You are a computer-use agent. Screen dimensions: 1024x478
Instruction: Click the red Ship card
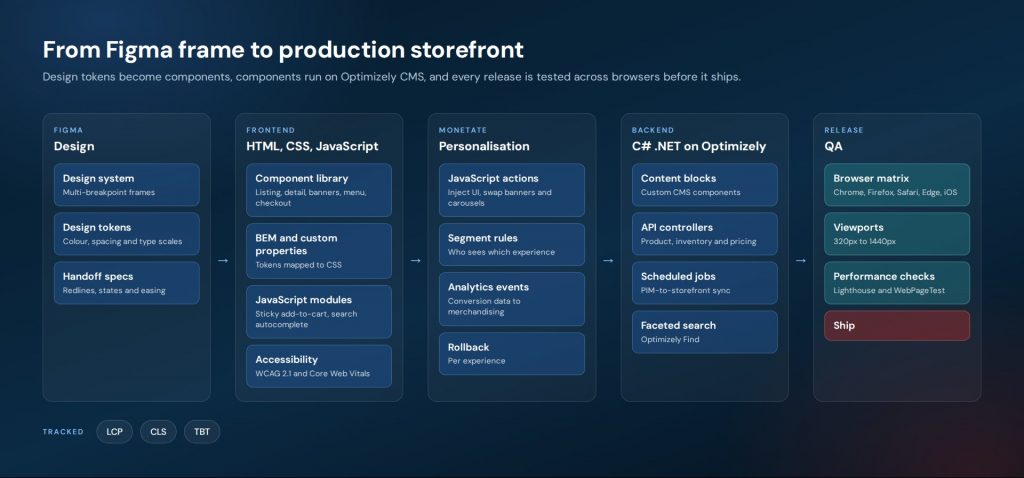tap(897, 326)
